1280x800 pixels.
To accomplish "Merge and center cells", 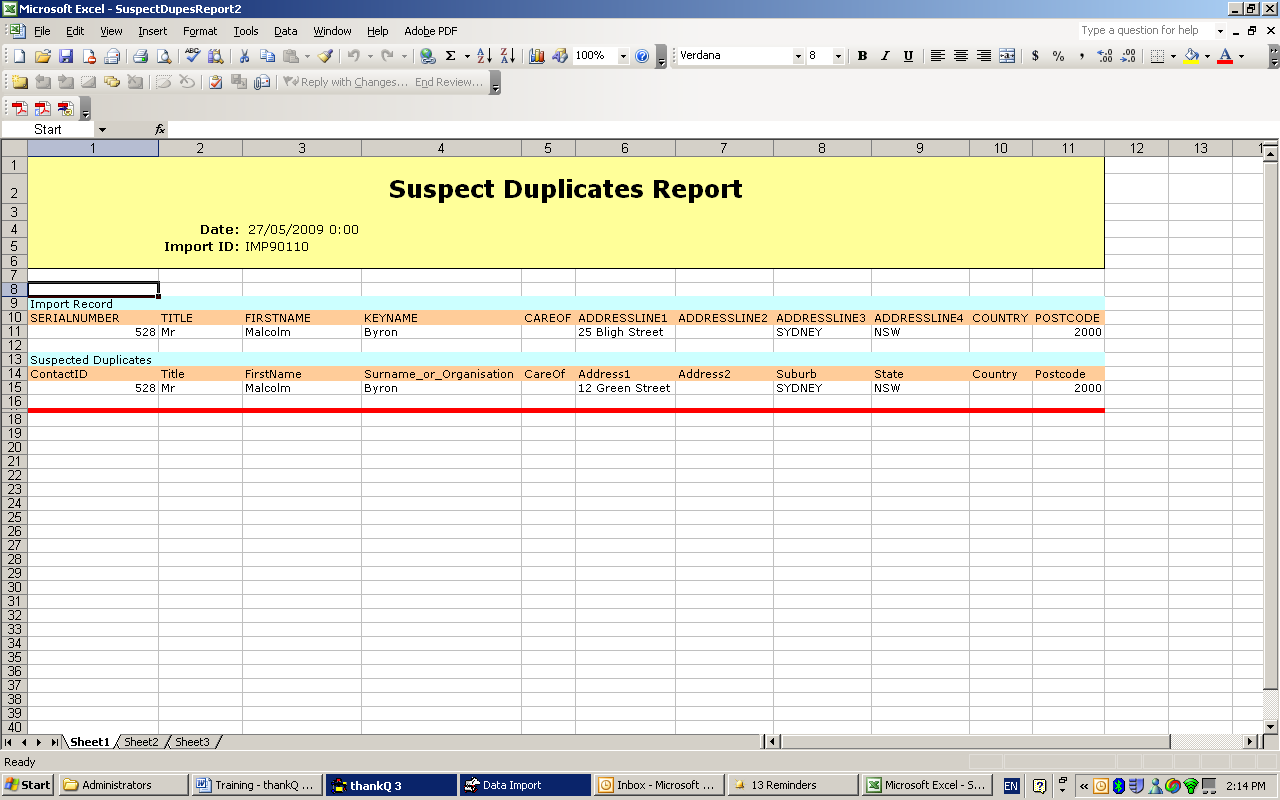I will pyautogui.click(x=1007, y=56).
